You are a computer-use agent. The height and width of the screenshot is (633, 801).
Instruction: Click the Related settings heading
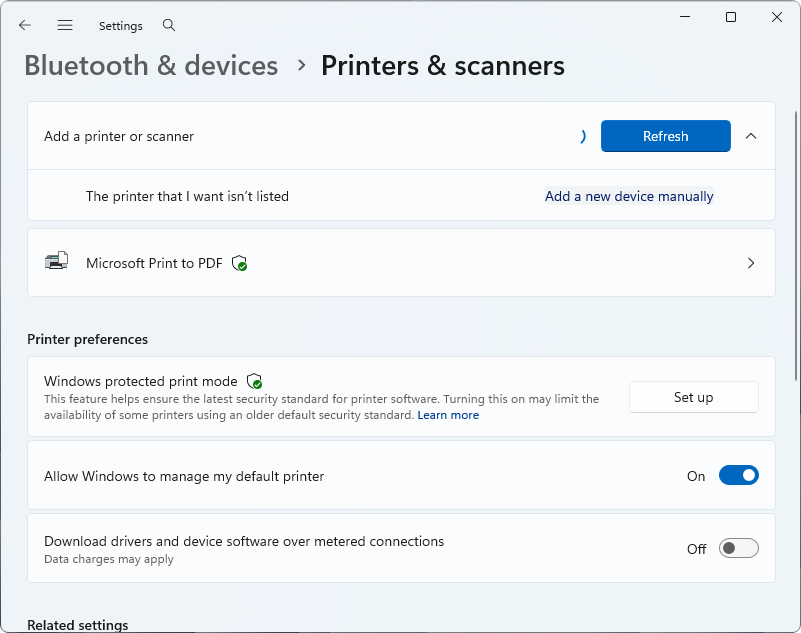tap(78, 625)
